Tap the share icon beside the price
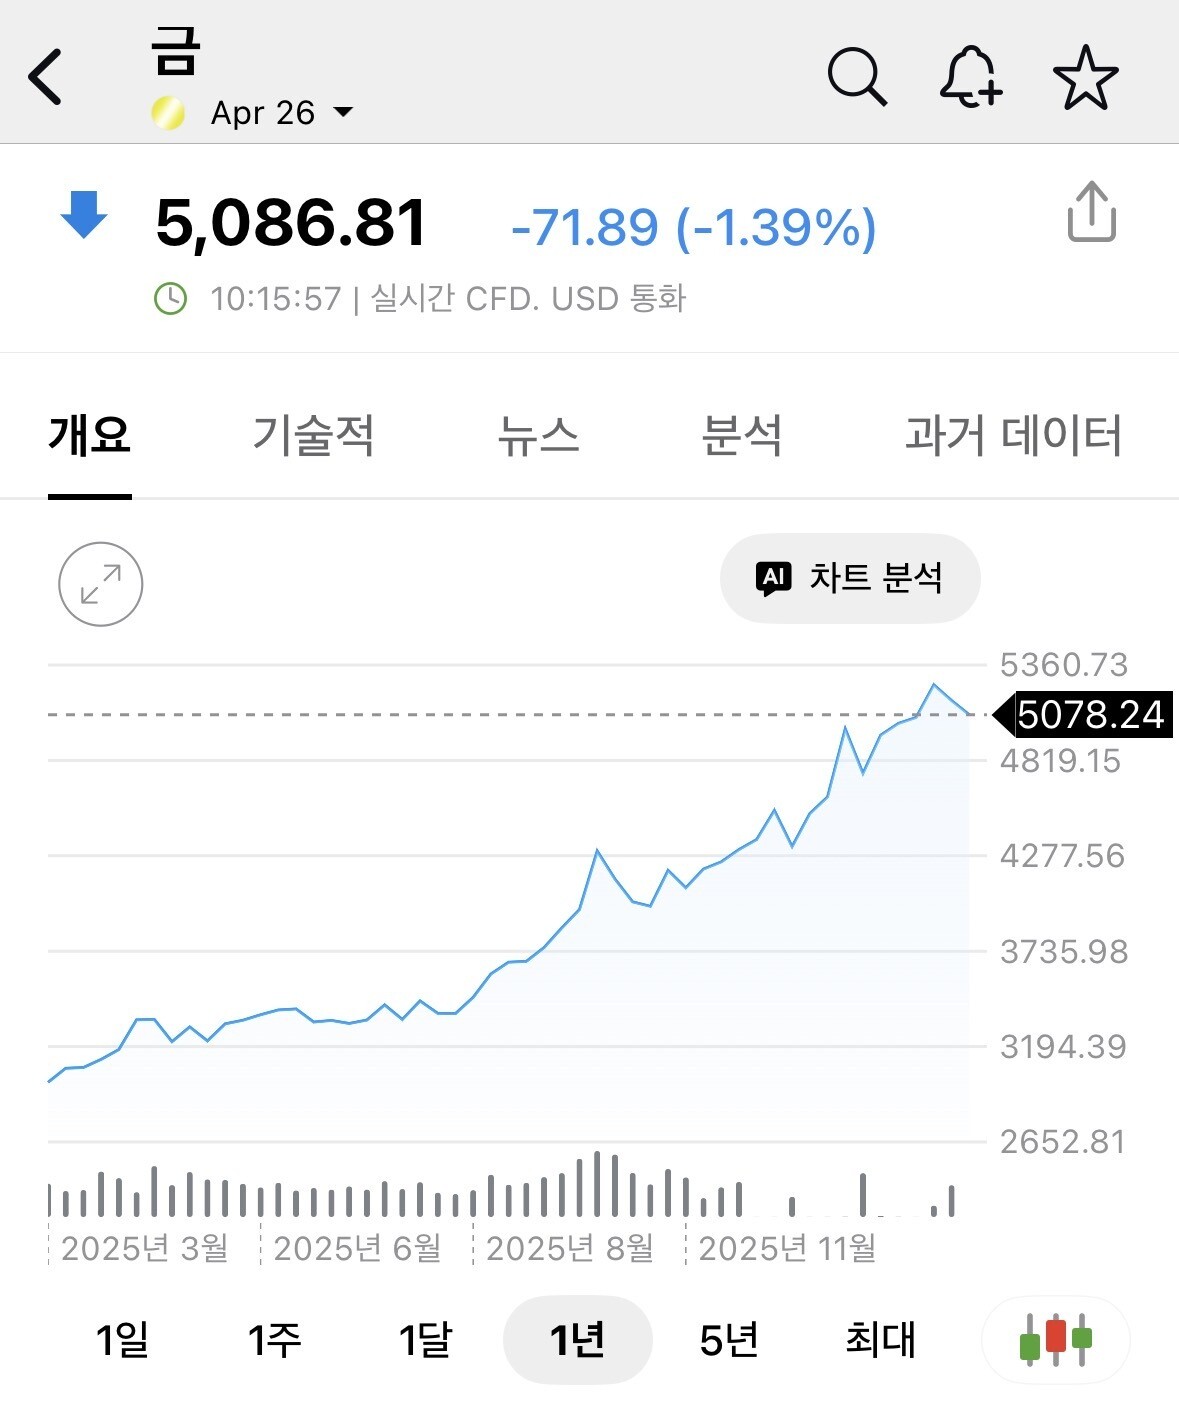Screen dimensions: 1179x1409 1091,212
